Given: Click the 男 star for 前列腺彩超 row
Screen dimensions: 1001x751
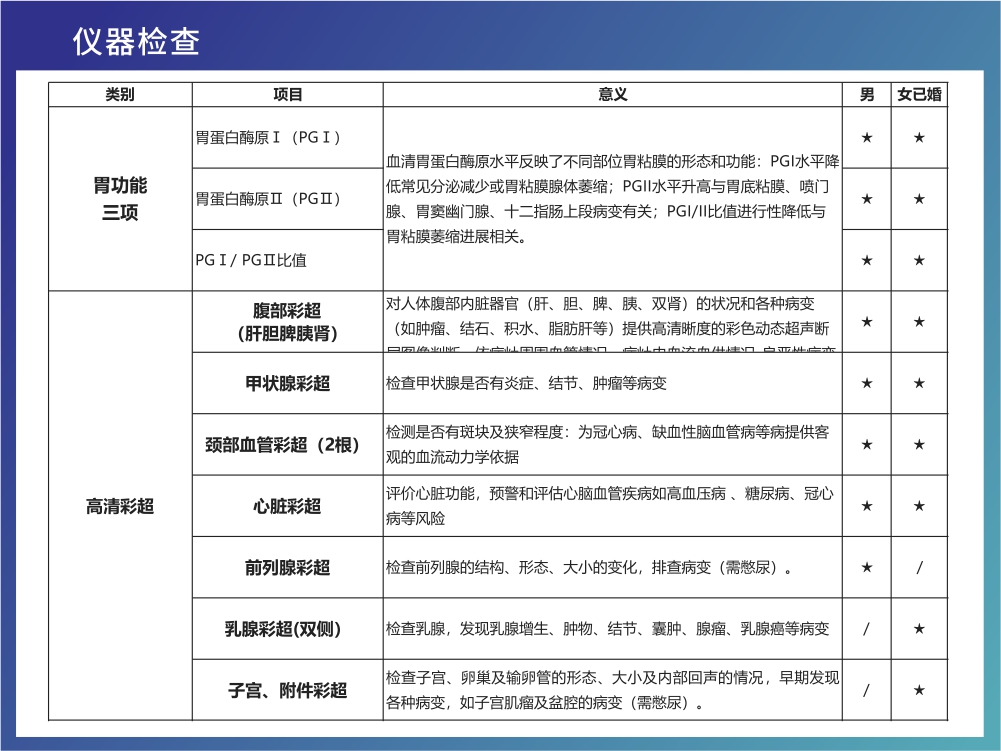Looking at the screenshot, I should click(x=866, y=567).
